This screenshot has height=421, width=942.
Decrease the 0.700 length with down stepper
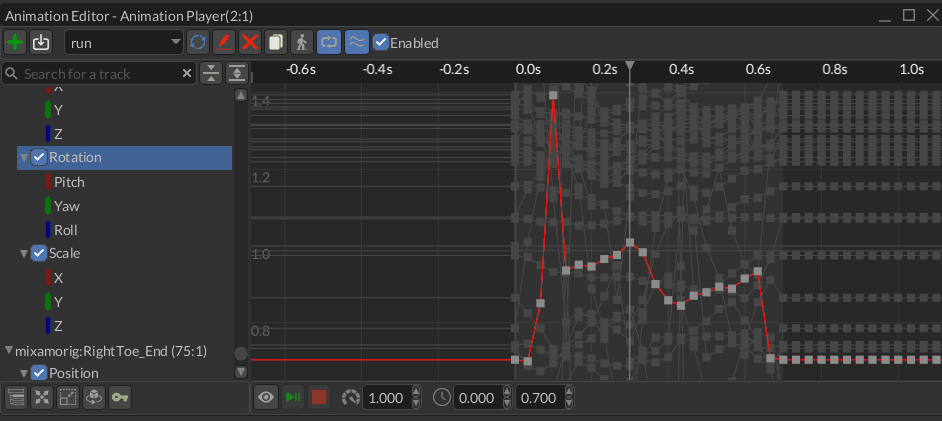569,403
